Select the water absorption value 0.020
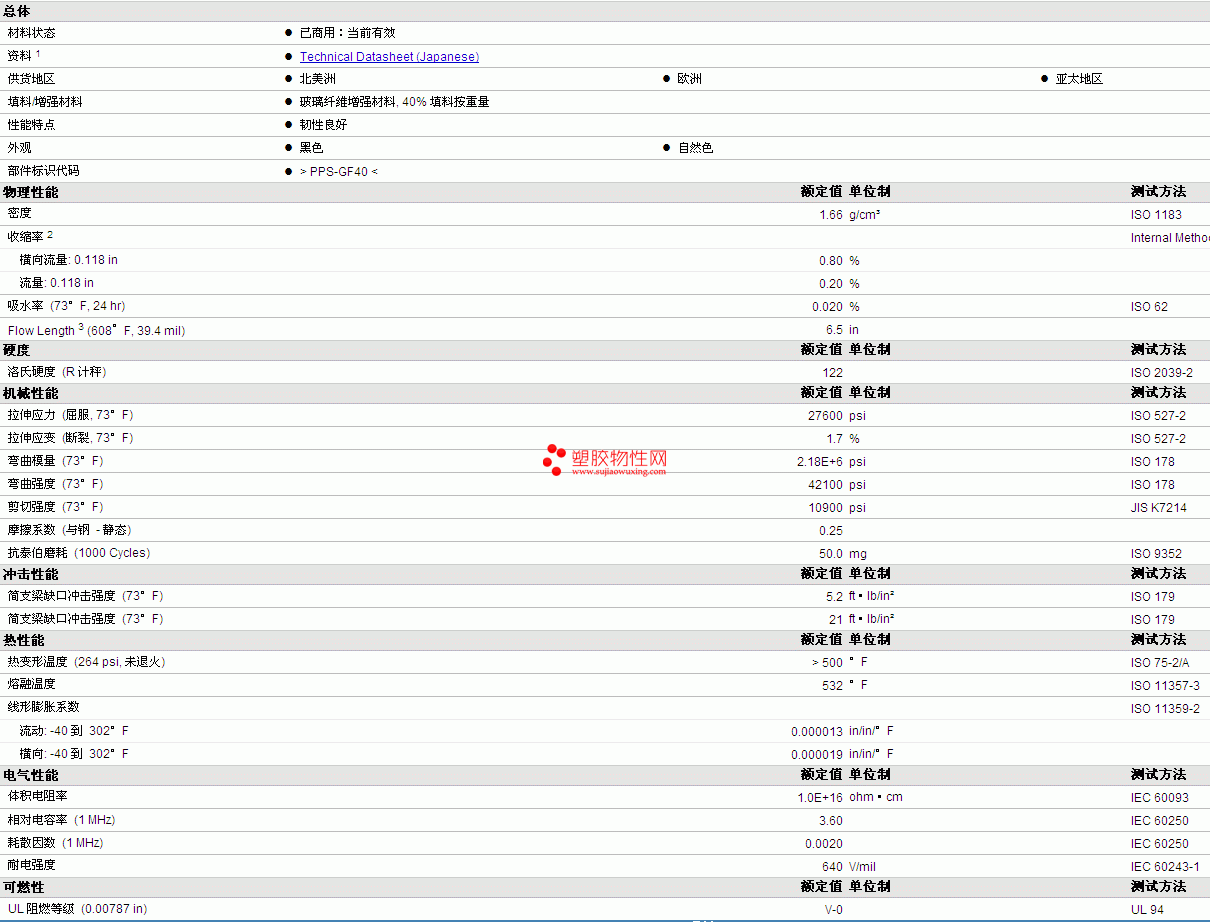The height and width of the screenshot is (922, 1210). click(x=828, y=307)
